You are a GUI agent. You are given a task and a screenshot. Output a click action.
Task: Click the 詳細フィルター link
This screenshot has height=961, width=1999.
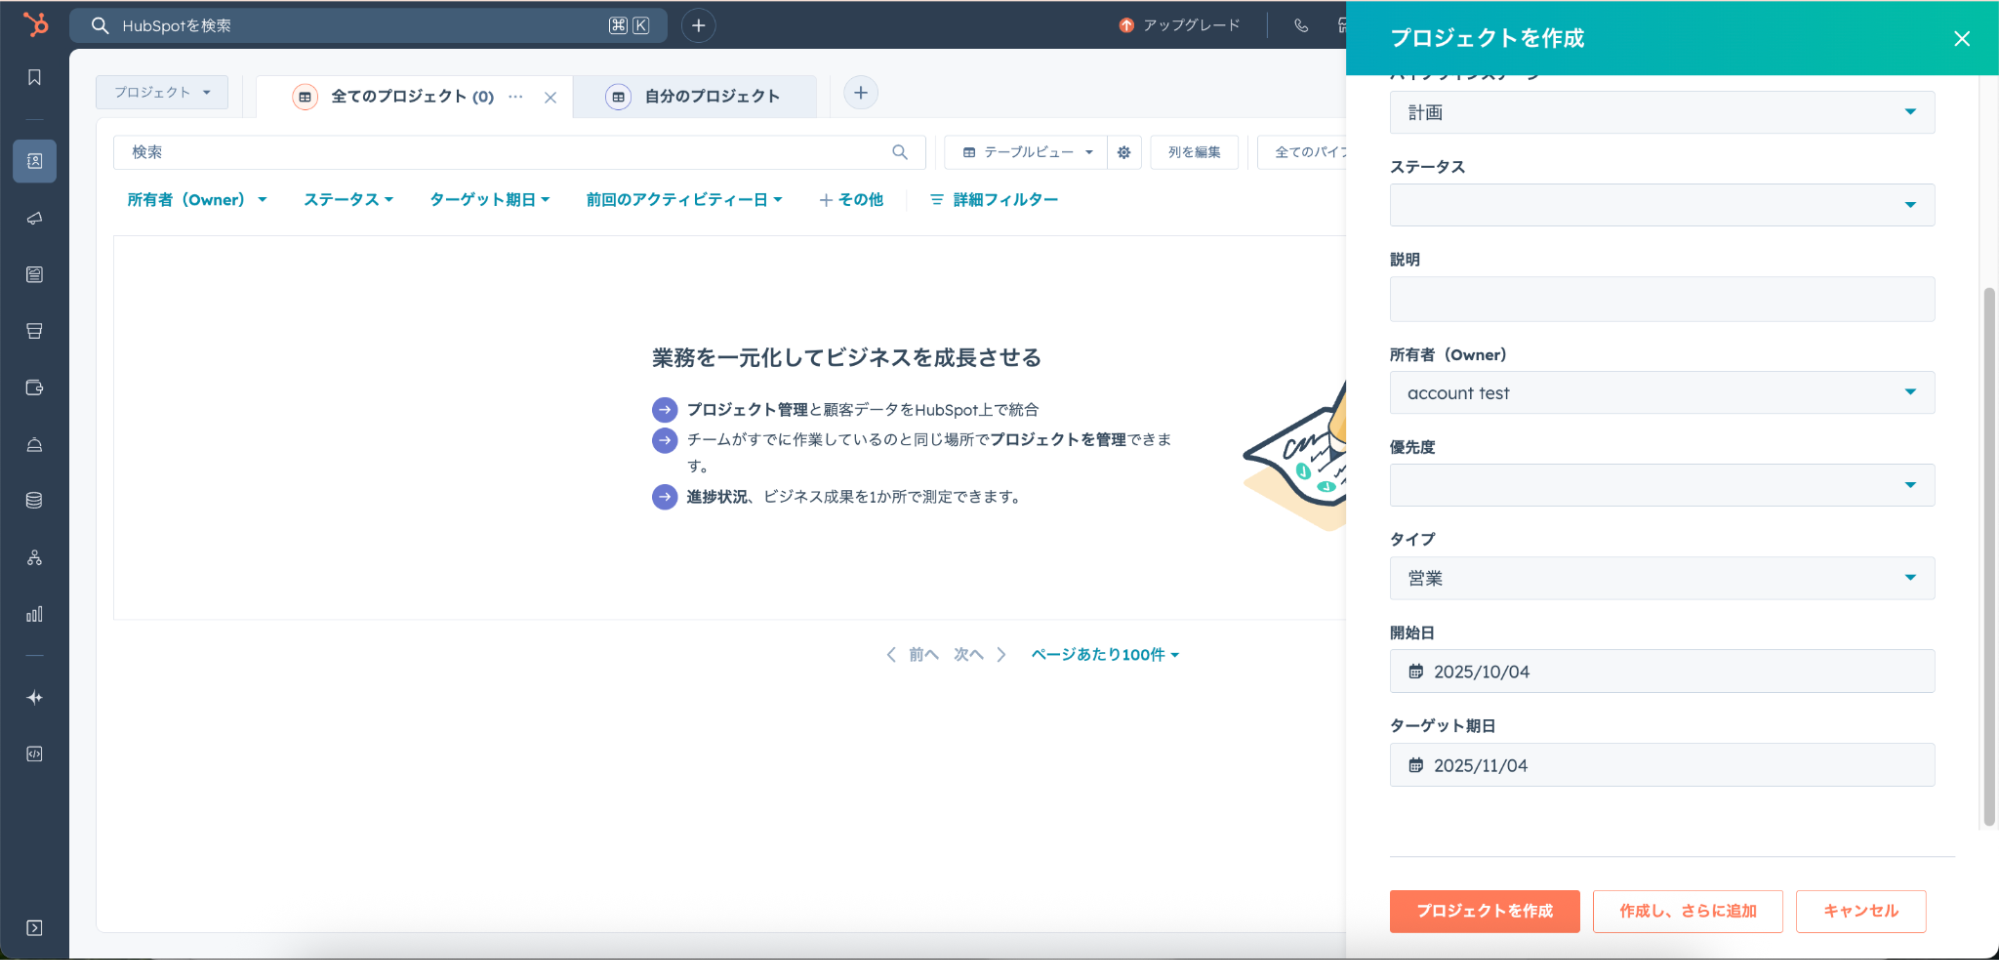pos(994,200)
